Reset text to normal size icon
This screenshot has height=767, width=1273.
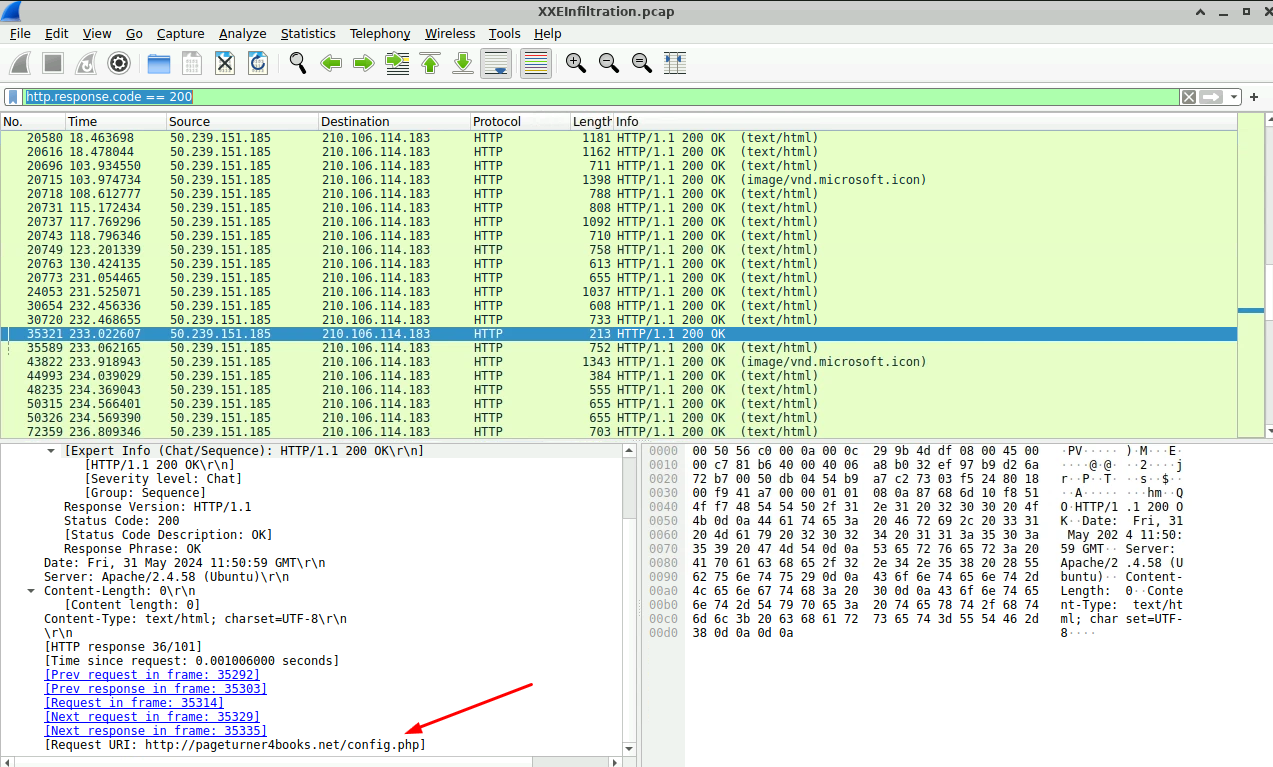[x=641, y=63]
